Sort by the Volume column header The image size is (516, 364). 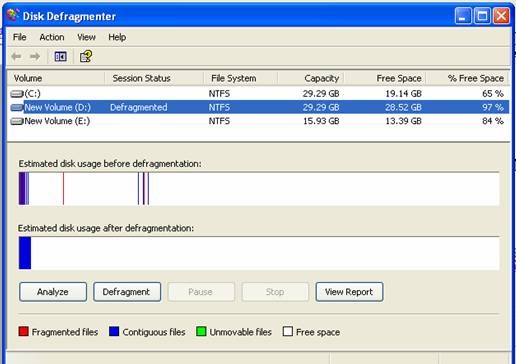coord(56,78)
